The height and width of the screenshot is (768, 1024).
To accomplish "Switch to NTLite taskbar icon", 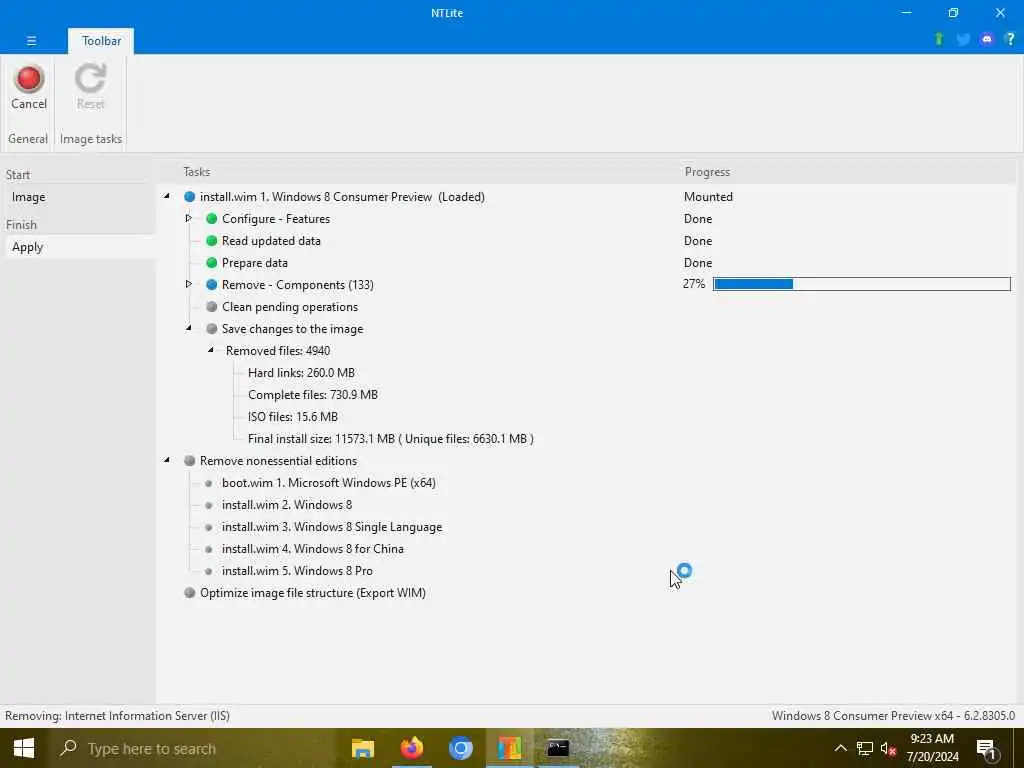I will click(x=509, y=748).
